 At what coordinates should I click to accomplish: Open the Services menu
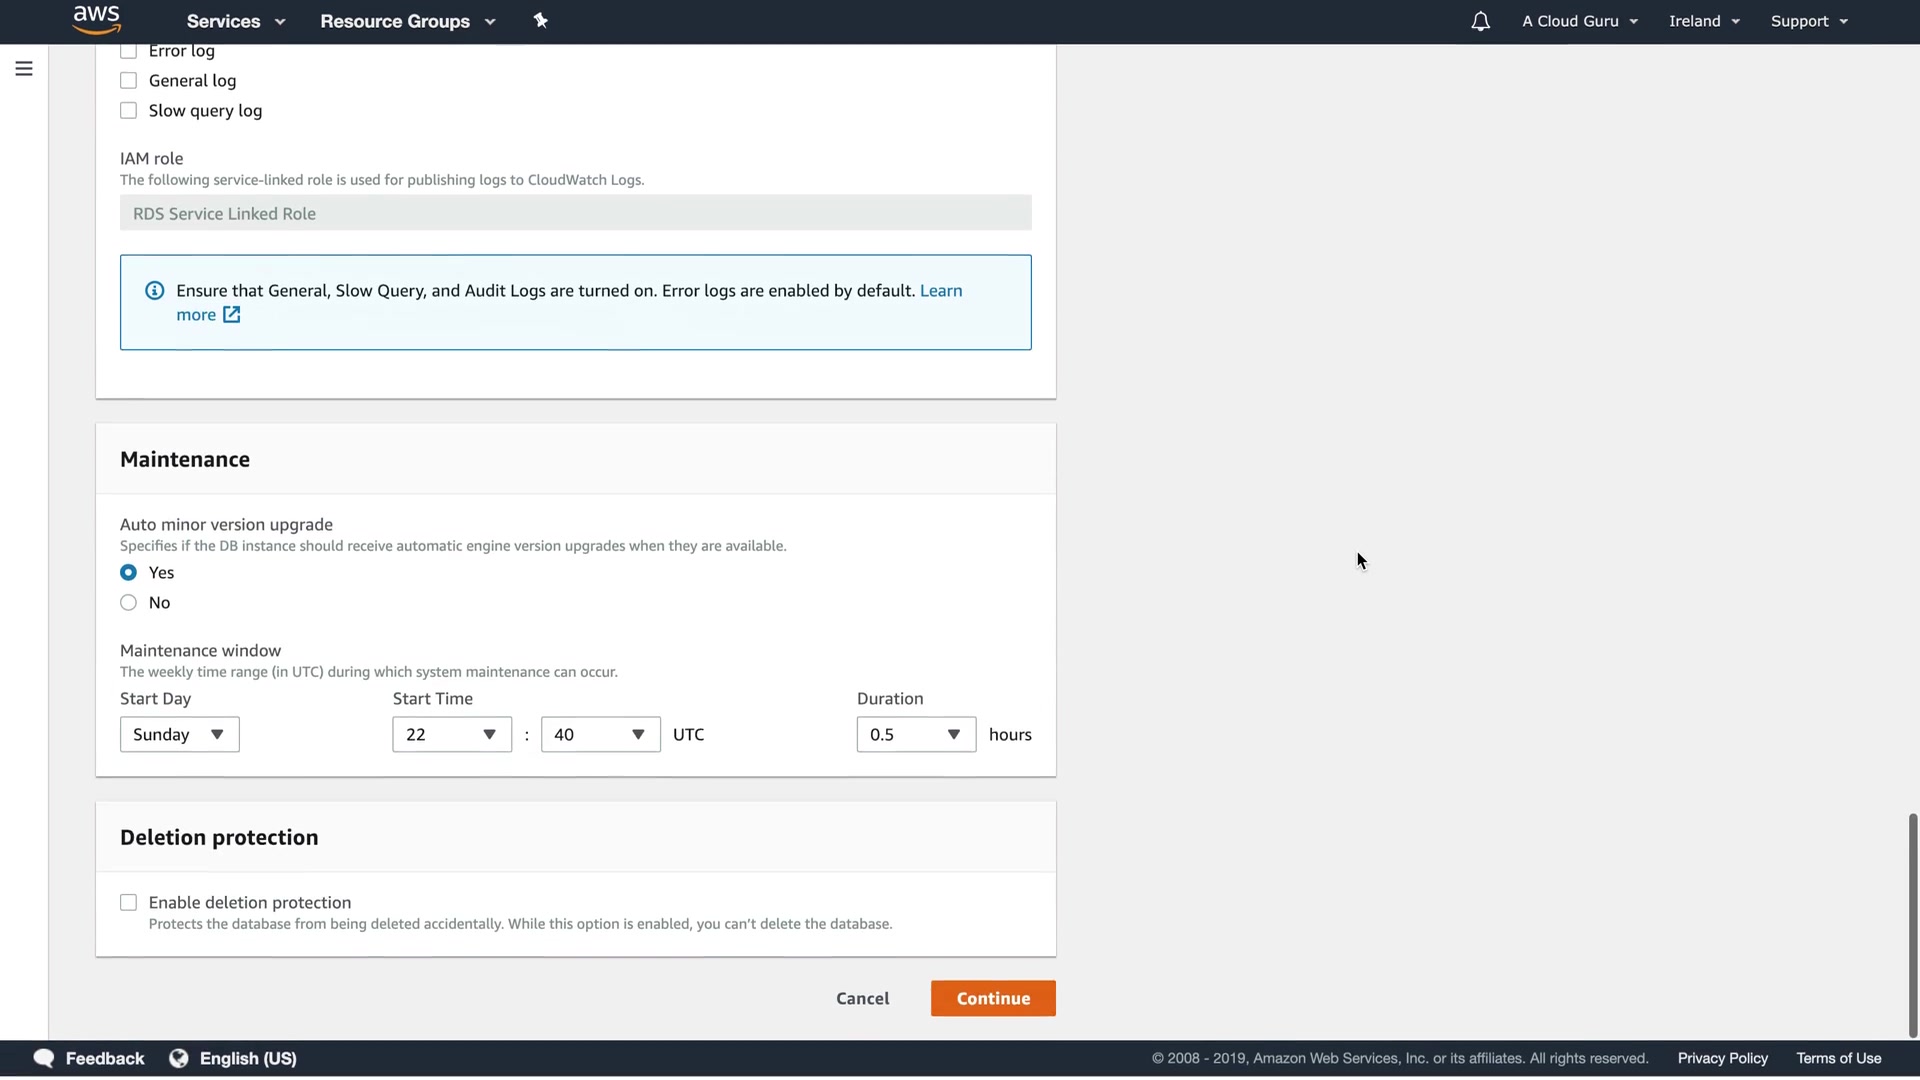pos(236,21)
